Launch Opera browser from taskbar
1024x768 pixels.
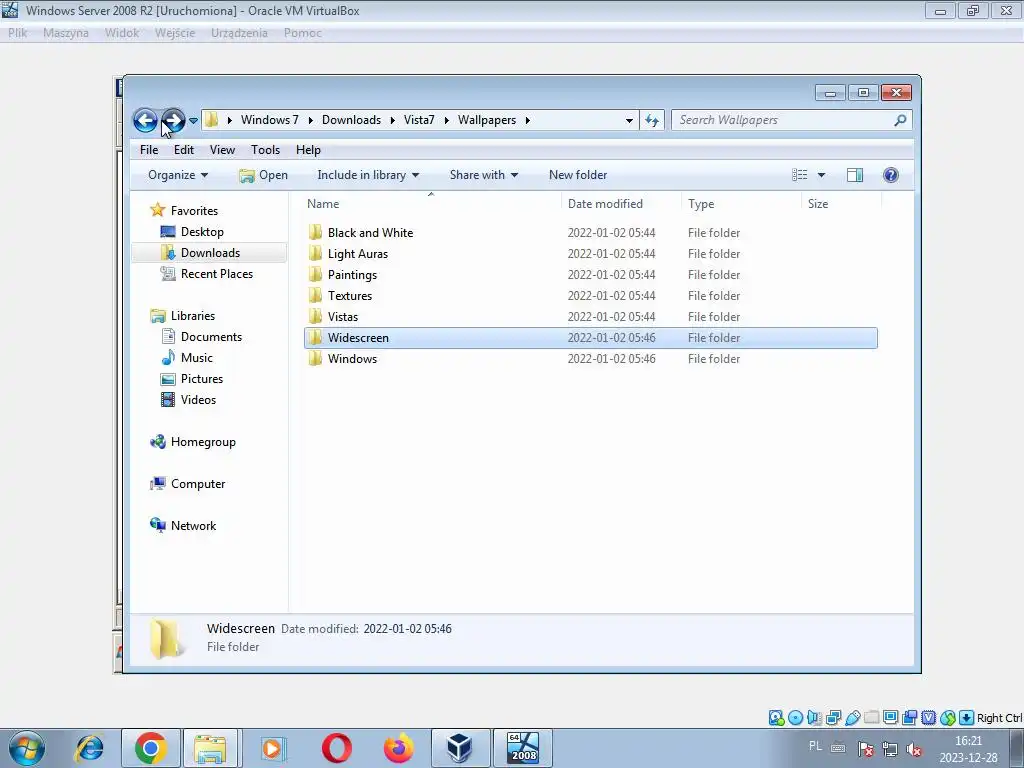click(x=337, y=748)
